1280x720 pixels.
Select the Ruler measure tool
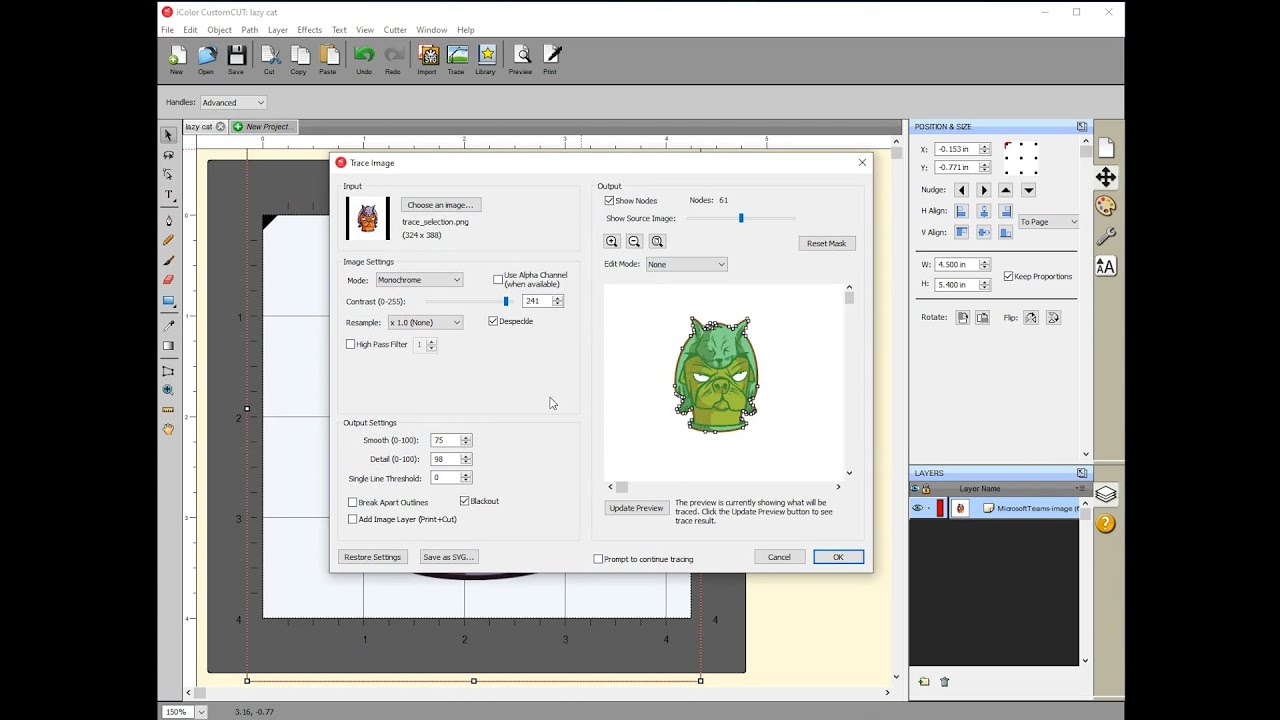pyautogui.click(x=168, y=410)
